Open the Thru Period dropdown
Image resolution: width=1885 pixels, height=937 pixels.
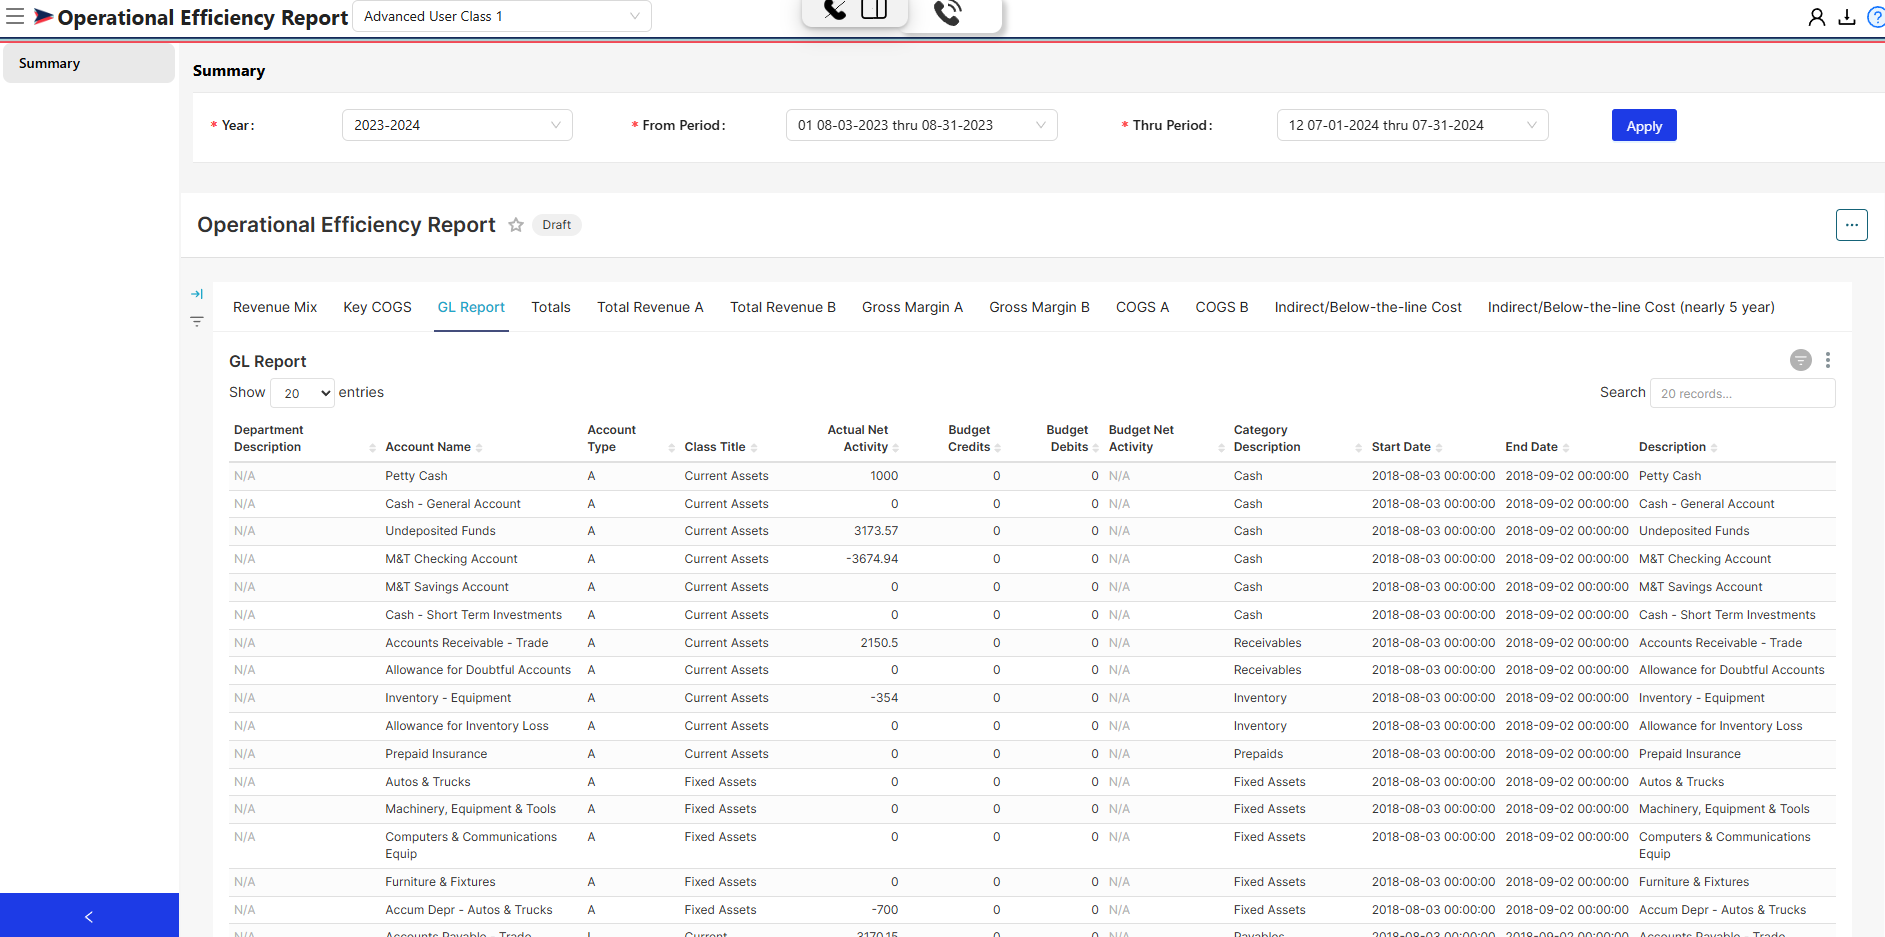(1412, 125)
